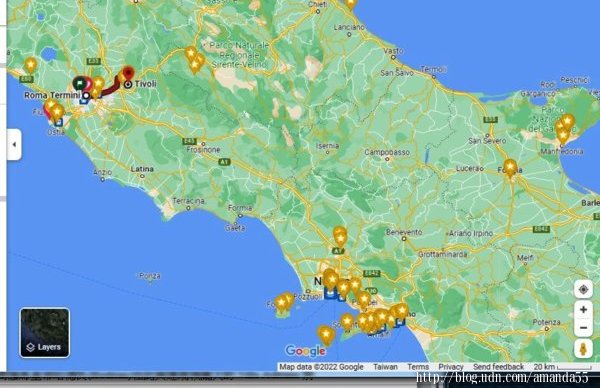This screenshot has width=600, height=388.
Task: Click the green flag start marker near Rome
Action: click(x=79, y=83)
